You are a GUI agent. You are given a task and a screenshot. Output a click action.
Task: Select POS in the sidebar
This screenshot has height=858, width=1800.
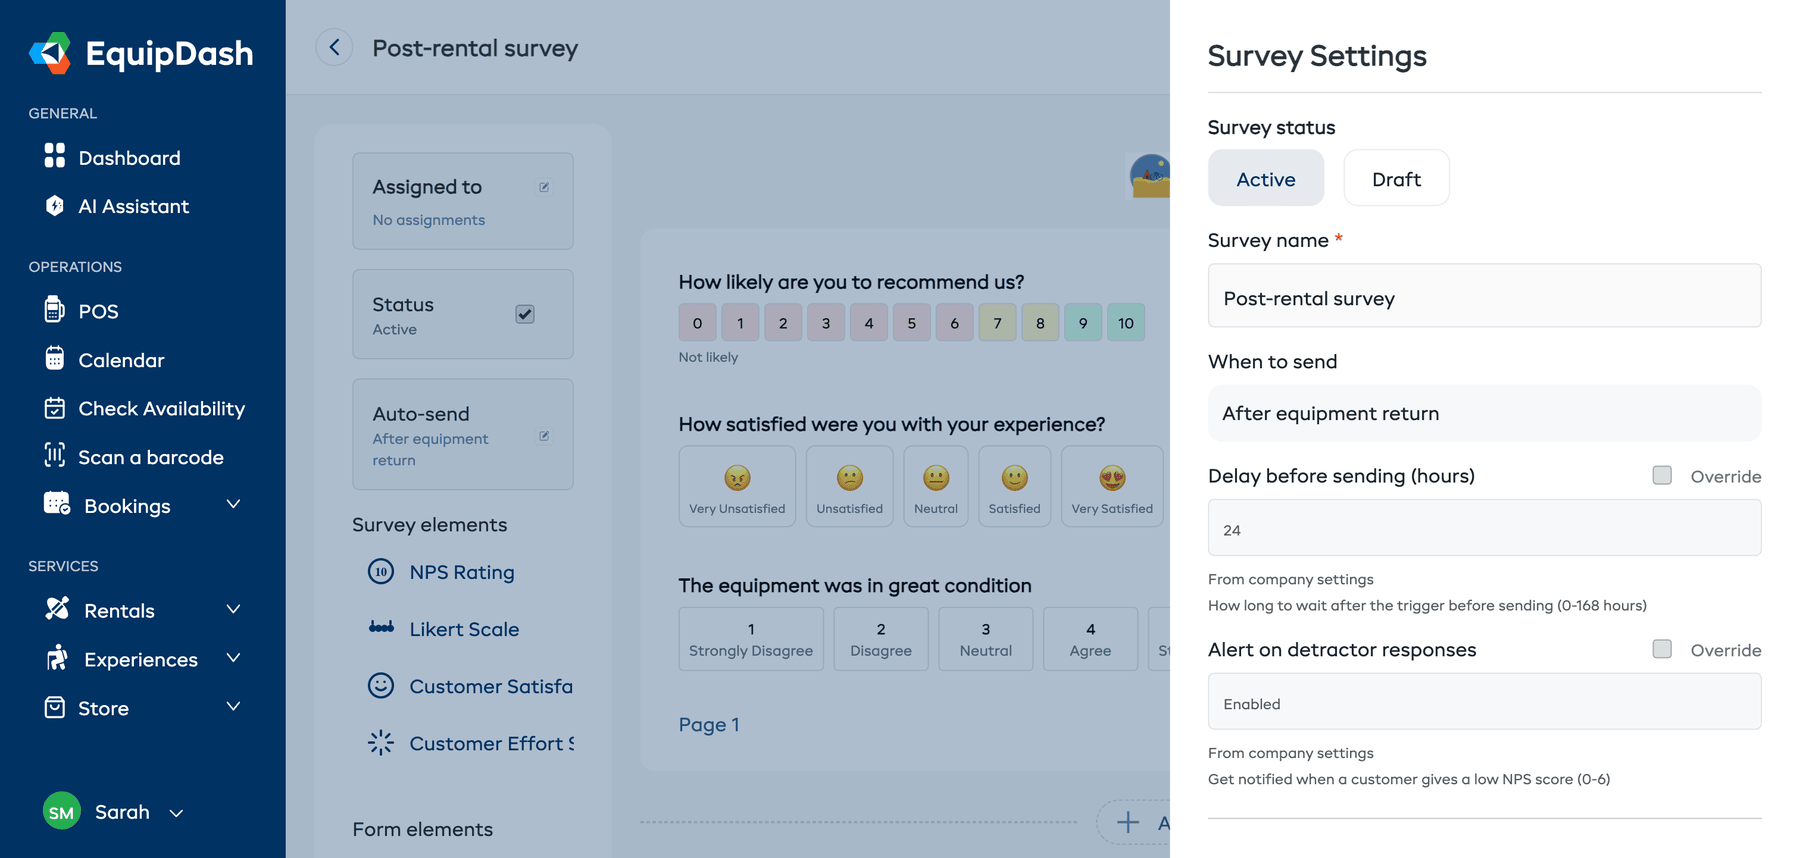click(x=98, y=311)
